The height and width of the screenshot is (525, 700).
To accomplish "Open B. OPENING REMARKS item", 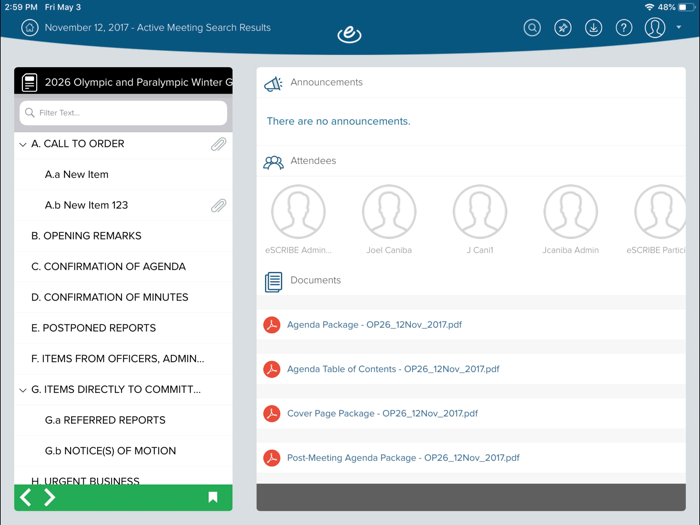I will [123, 236].
